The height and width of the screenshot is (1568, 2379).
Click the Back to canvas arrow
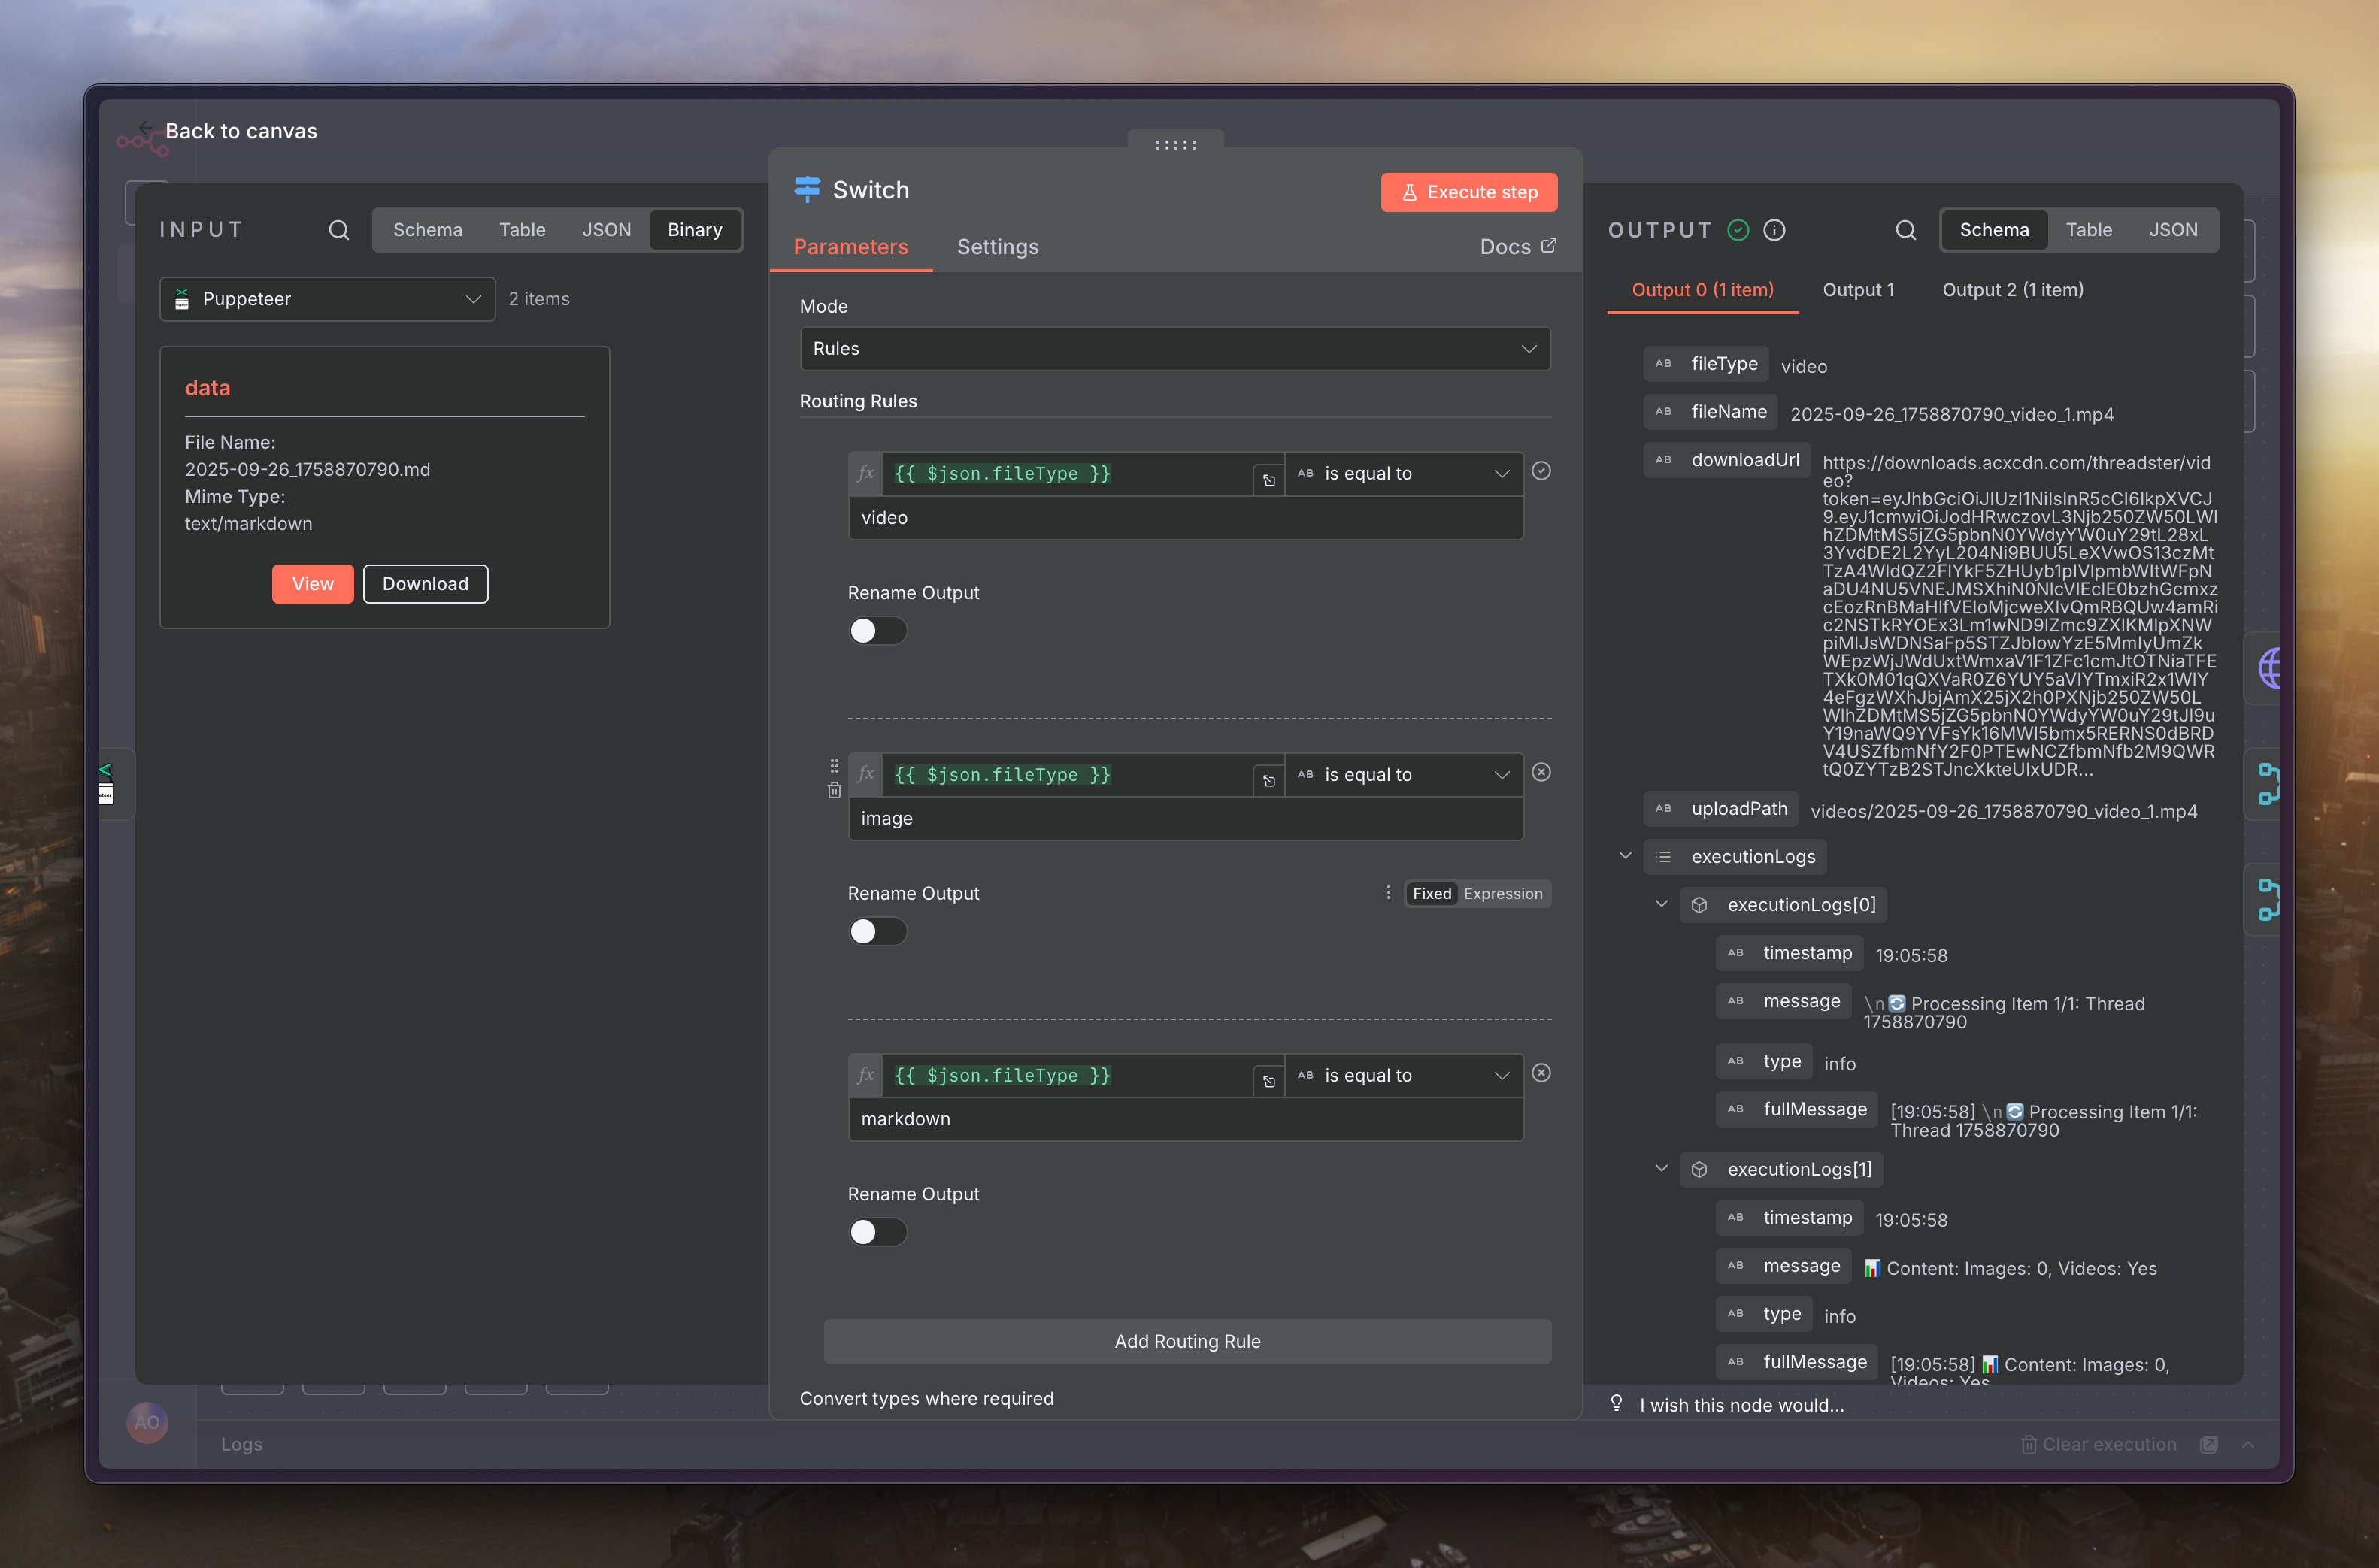146,129
